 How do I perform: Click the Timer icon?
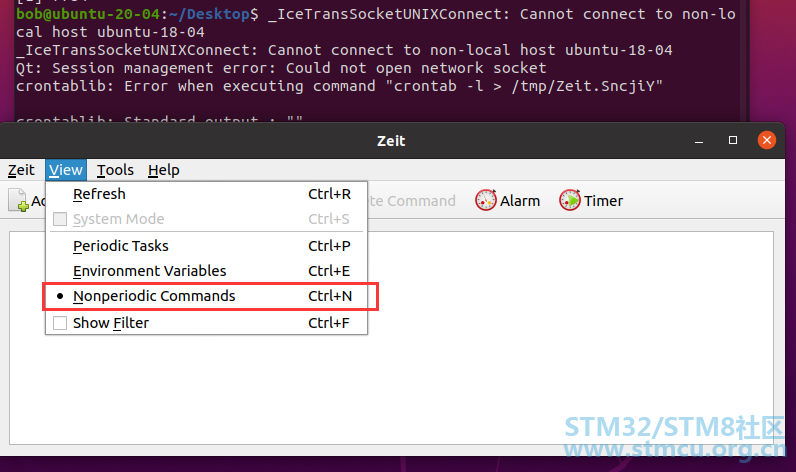point(570,200)
